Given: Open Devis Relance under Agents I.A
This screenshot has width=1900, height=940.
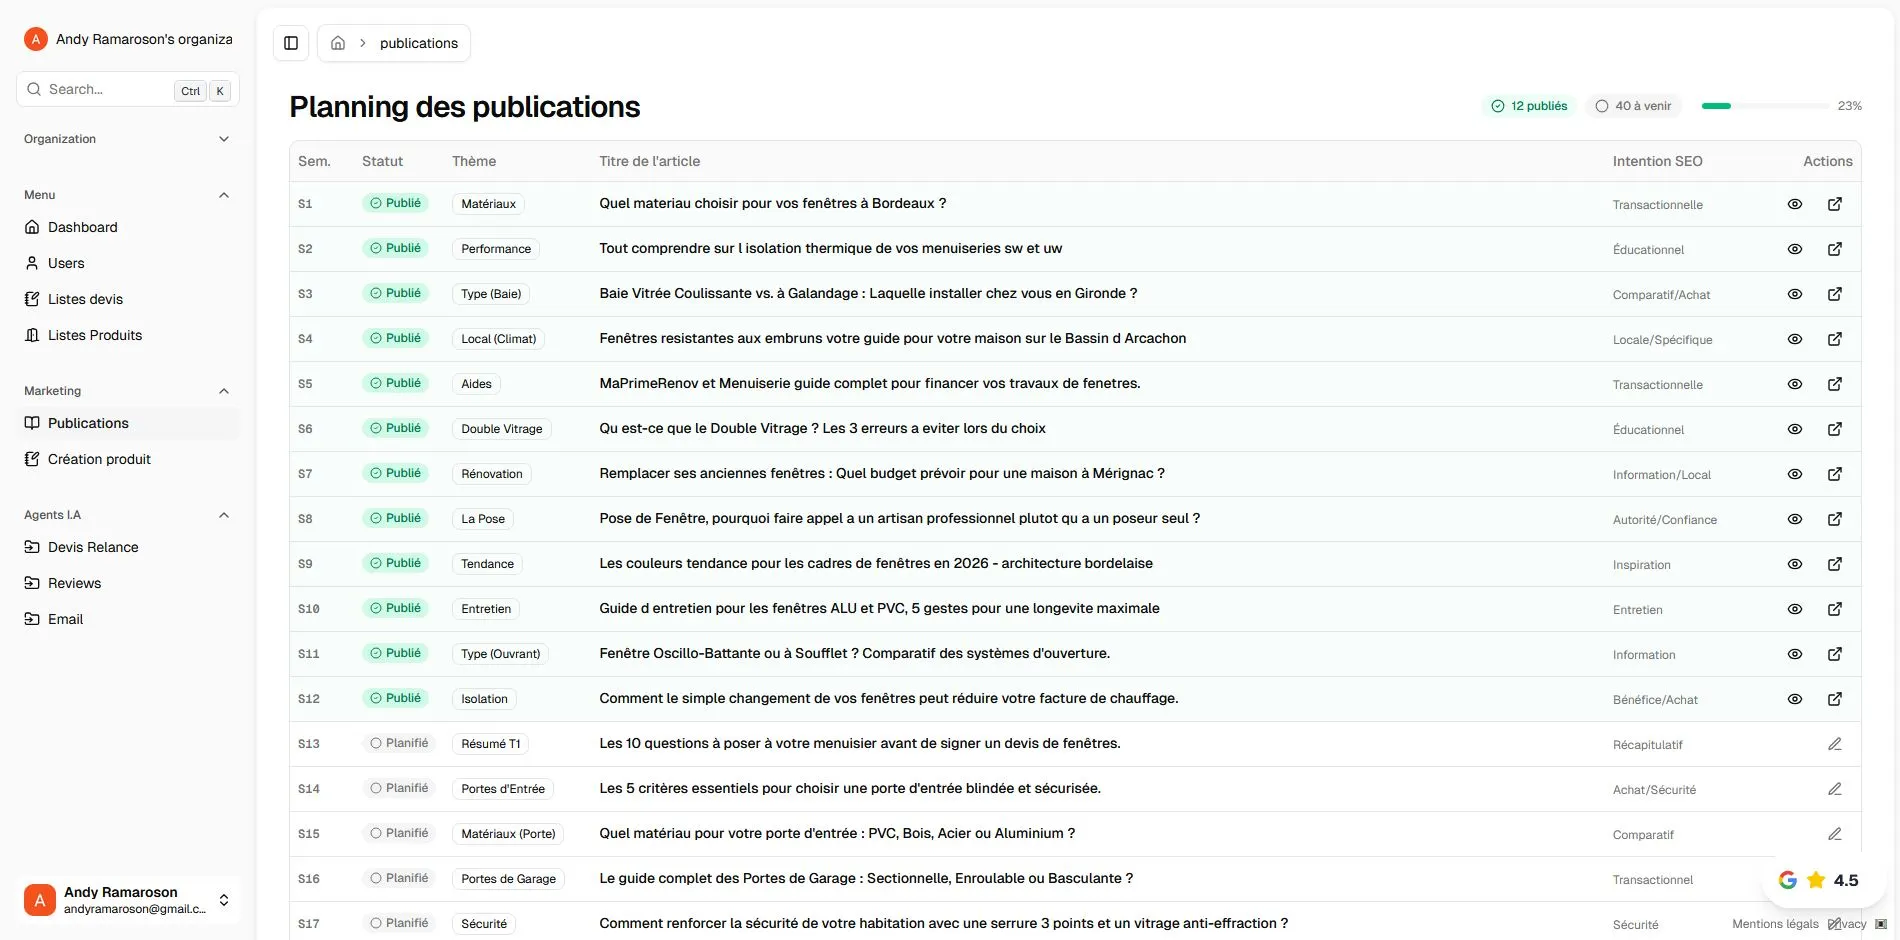Looking at the screenshot, I should click(x=93, y=547).
